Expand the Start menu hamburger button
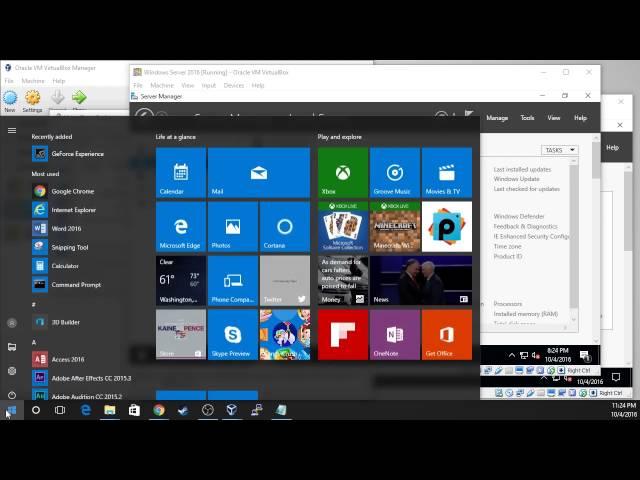 [12, 131]
